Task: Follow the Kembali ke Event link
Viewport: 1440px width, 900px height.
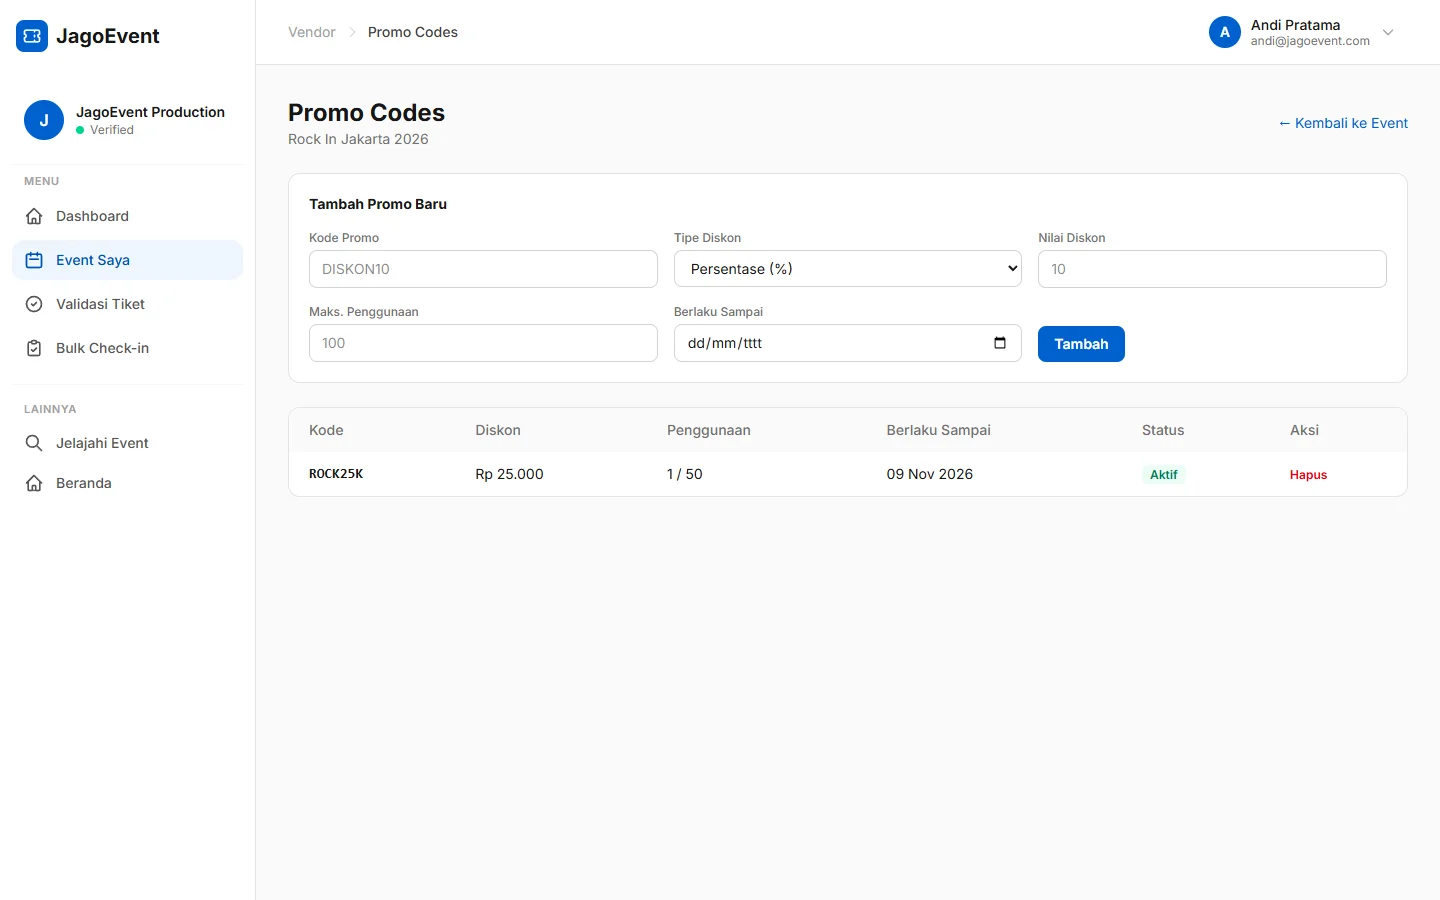Action: [x=1343, y=123]
